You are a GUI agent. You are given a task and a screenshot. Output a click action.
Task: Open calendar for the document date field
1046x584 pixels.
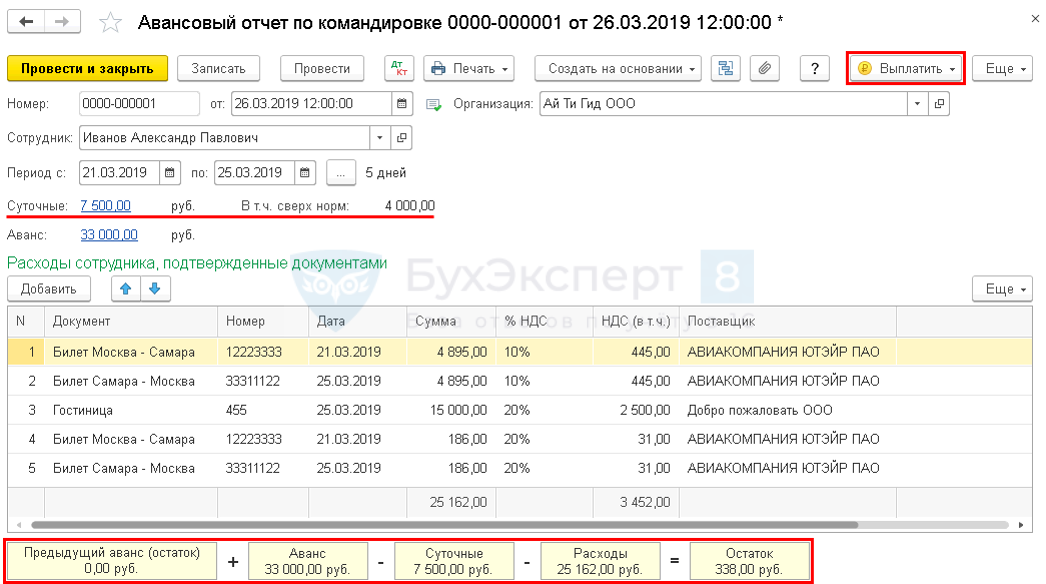(x=402, y=103)
